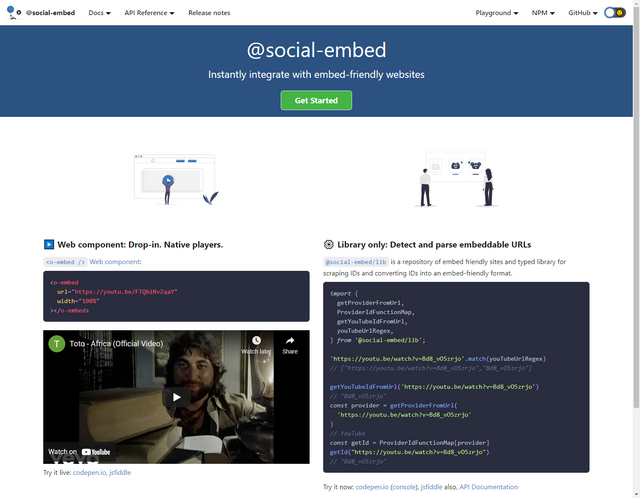This screenshot has height=498, width=640.
Task: Expand the API Reference dropdown
Action: pos(149,13)
